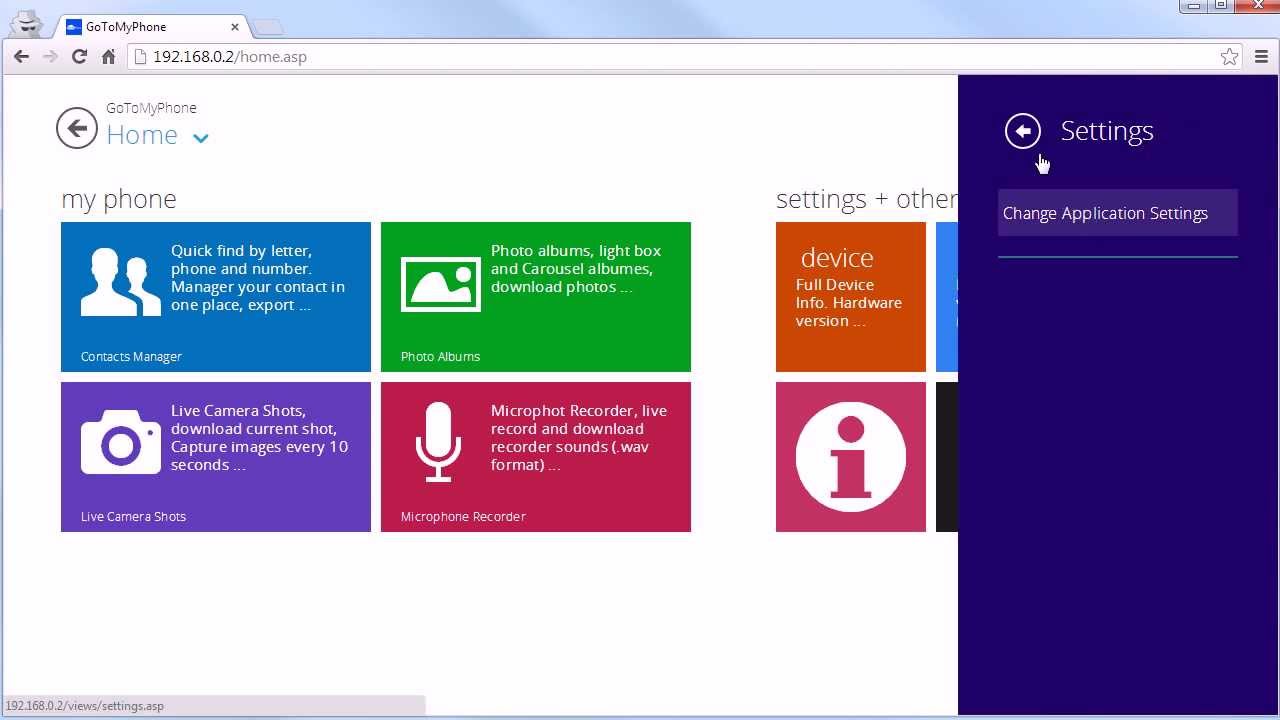Viewport: 1280px width, 720px height.
Task: Click the microphone icon
Action: tap(438, 441)
